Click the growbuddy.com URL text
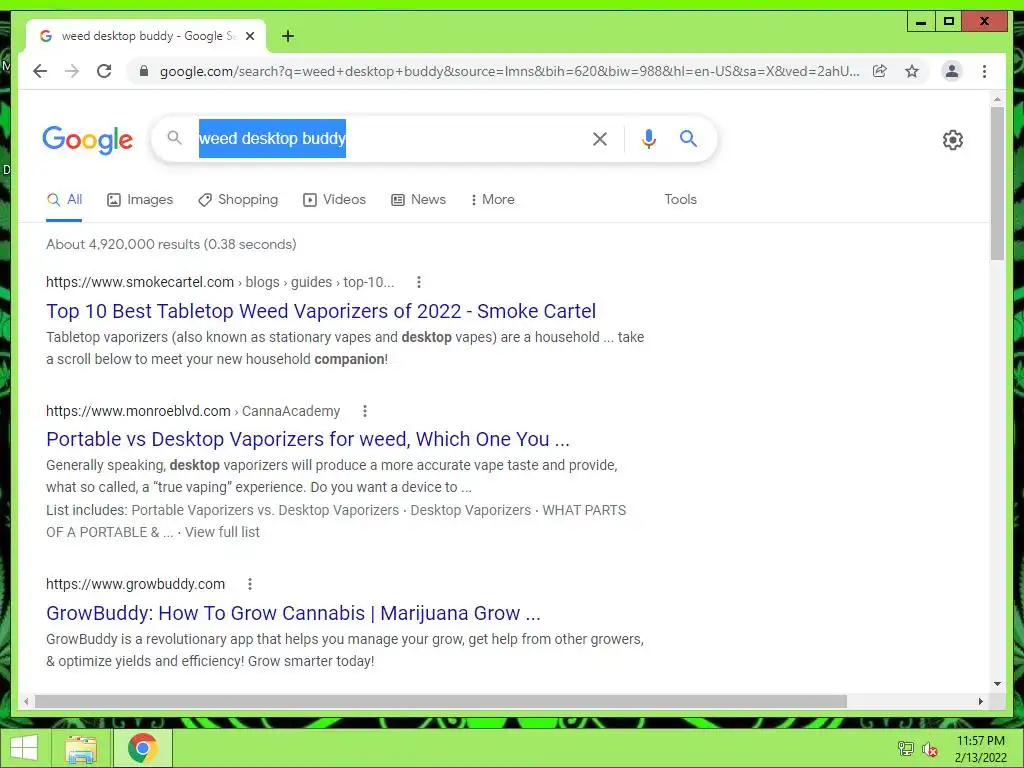Viewport: 1024px width, 768px height. point(135,584)
